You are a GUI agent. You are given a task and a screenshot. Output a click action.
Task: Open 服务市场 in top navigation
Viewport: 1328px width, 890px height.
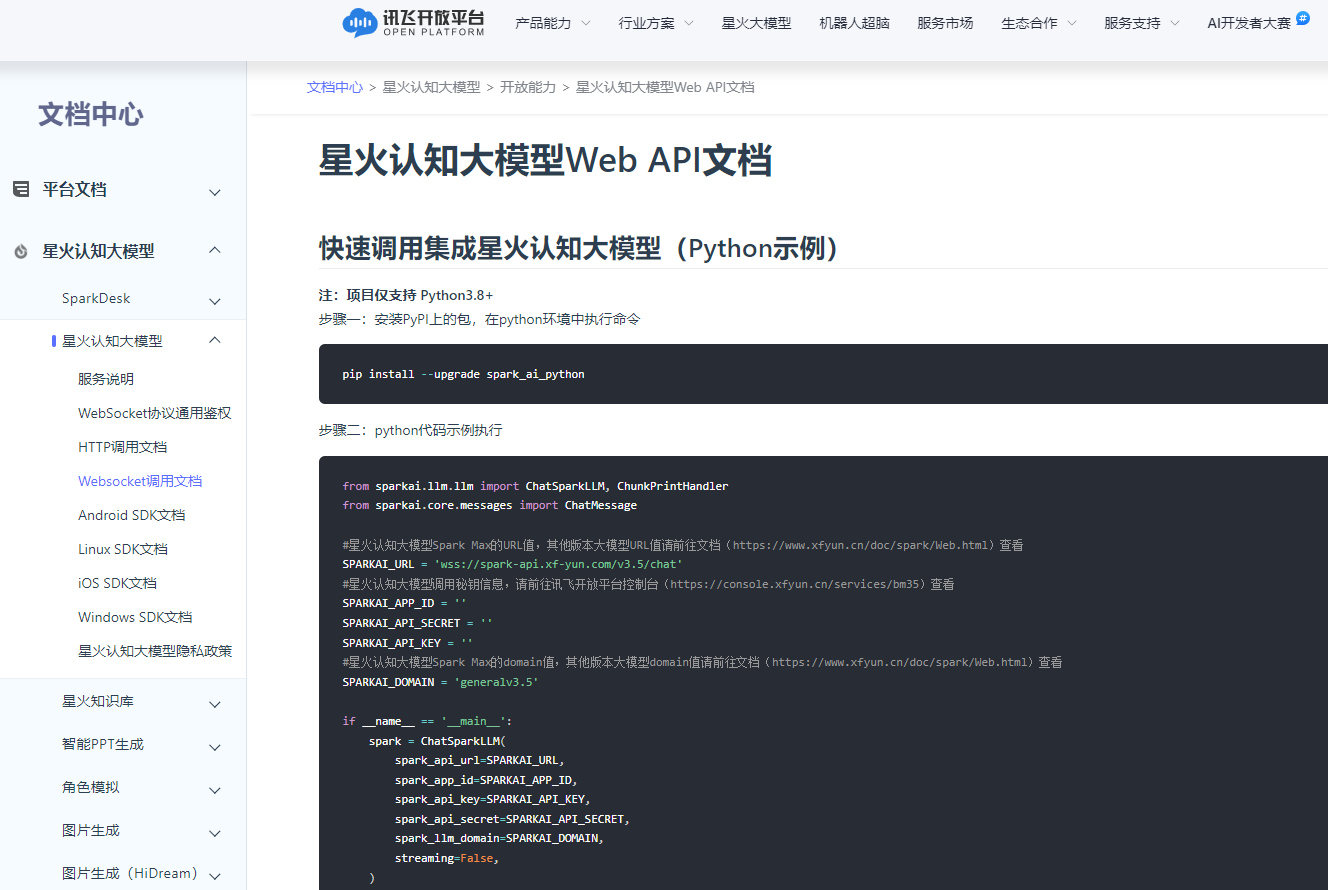click(945, 23)
